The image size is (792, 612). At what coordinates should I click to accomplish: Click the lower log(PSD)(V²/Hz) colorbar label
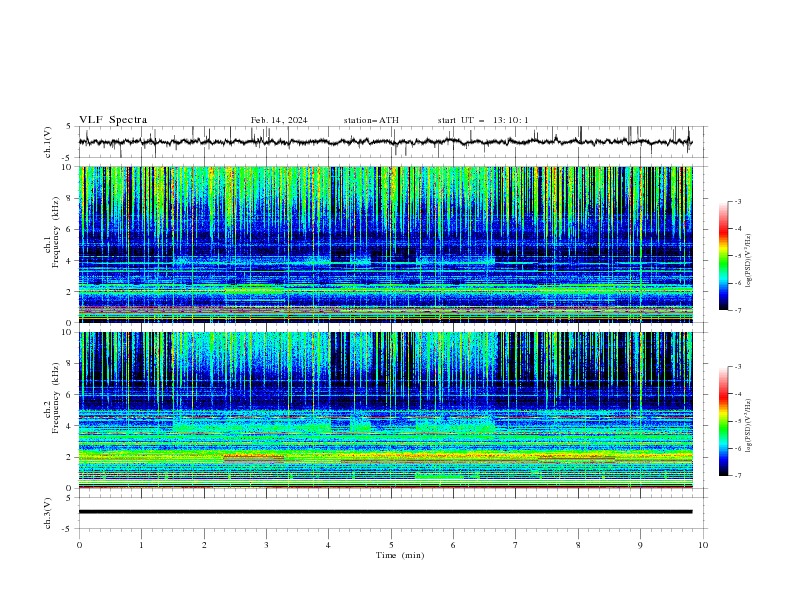749,425
